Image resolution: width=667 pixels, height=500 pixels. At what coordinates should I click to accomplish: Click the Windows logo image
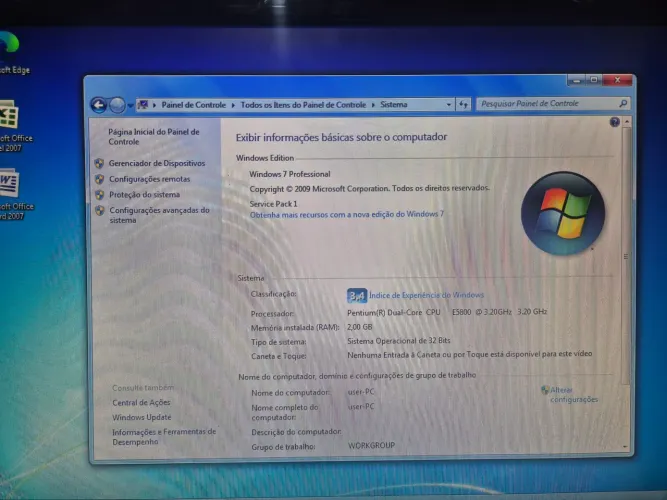pyautogui.click(x=563, y=213)
